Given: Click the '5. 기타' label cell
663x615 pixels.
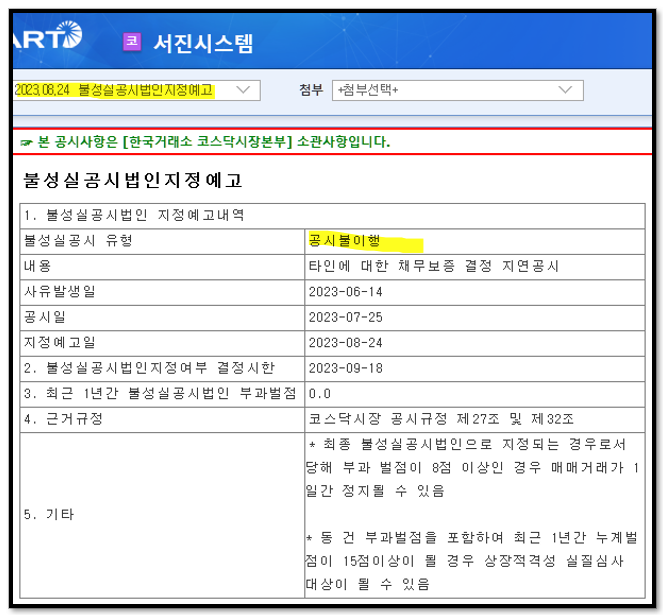Looking at the screenshot, I should pos(162,515).
